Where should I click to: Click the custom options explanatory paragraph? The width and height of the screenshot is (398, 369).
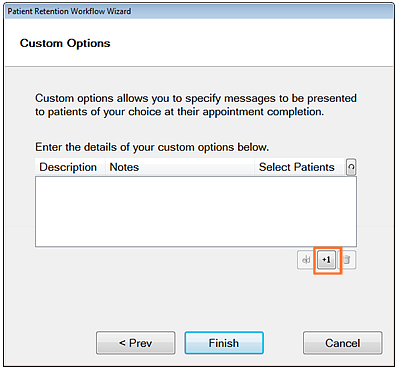click(196, 105)
